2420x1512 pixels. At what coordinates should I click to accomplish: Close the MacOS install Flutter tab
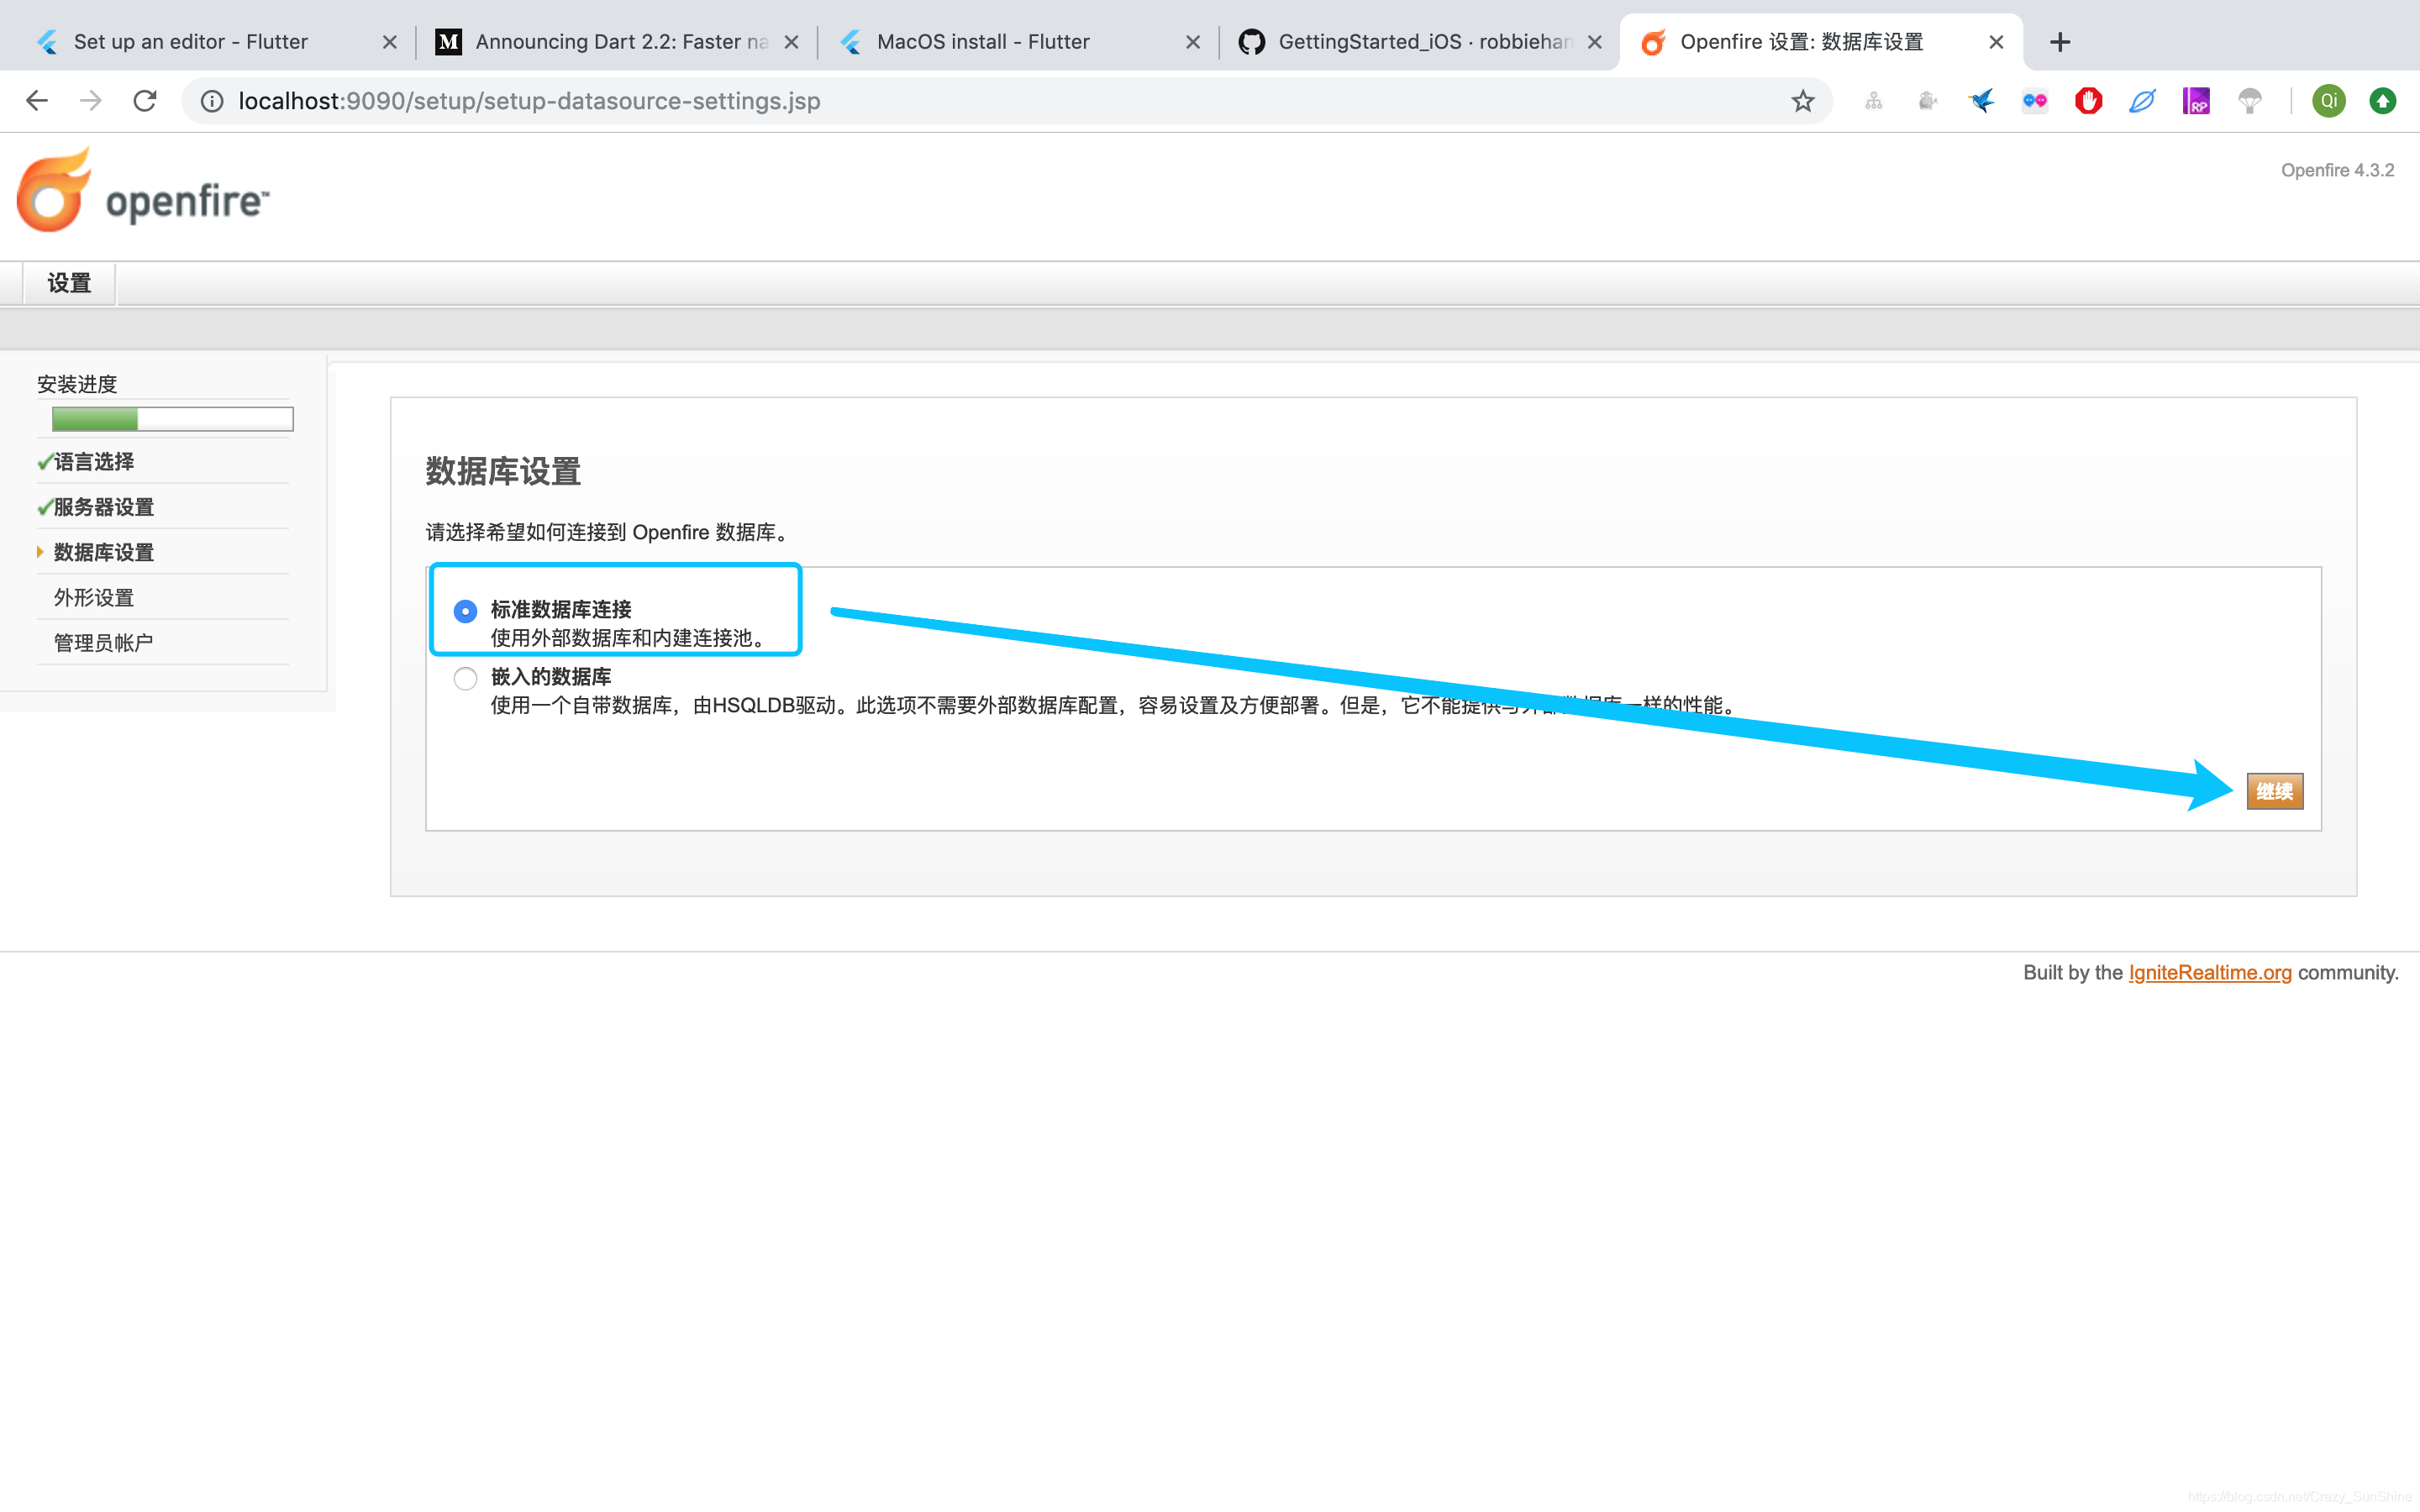pos(1193,42)
